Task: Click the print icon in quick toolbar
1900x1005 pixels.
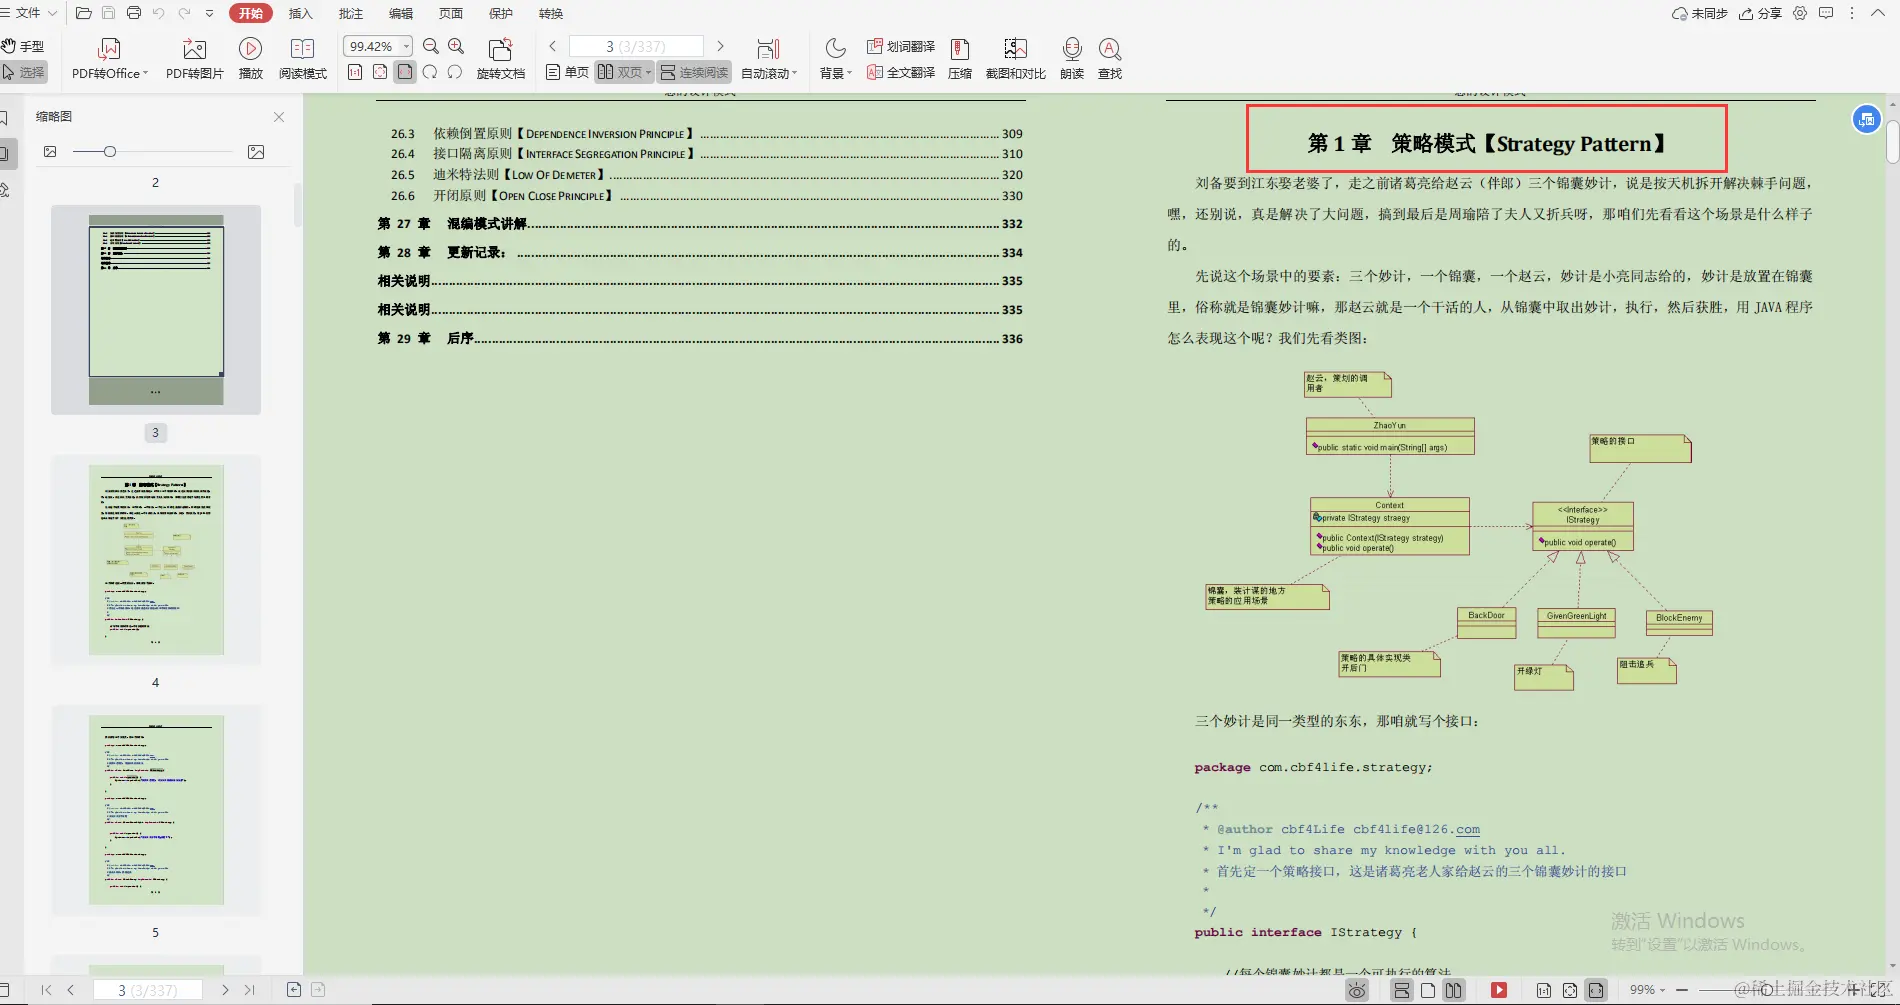Action: 134,13
